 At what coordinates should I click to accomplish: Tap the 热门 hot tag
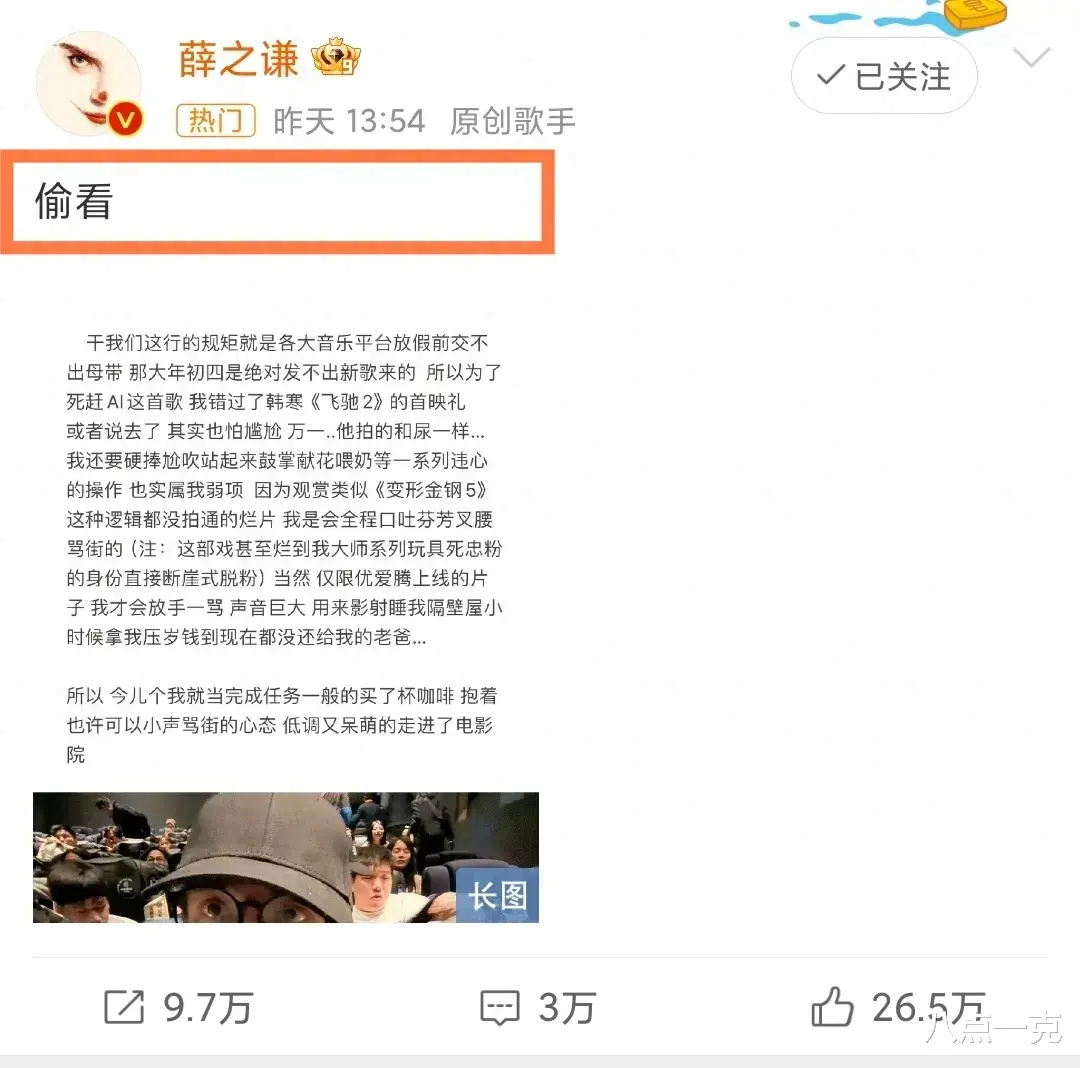[216, 121]
